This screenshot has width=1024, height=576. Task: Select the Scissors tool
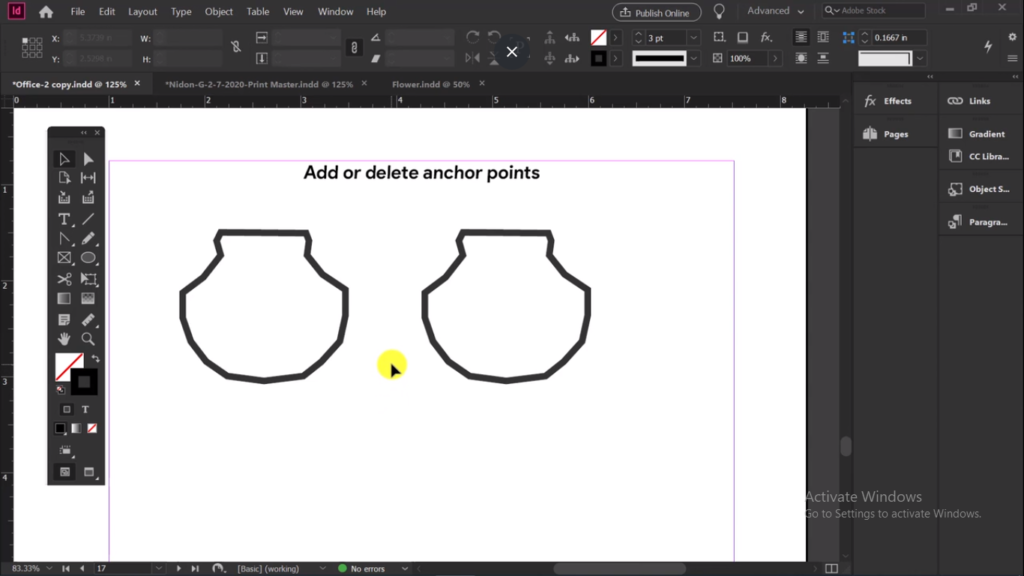point(64,279)
